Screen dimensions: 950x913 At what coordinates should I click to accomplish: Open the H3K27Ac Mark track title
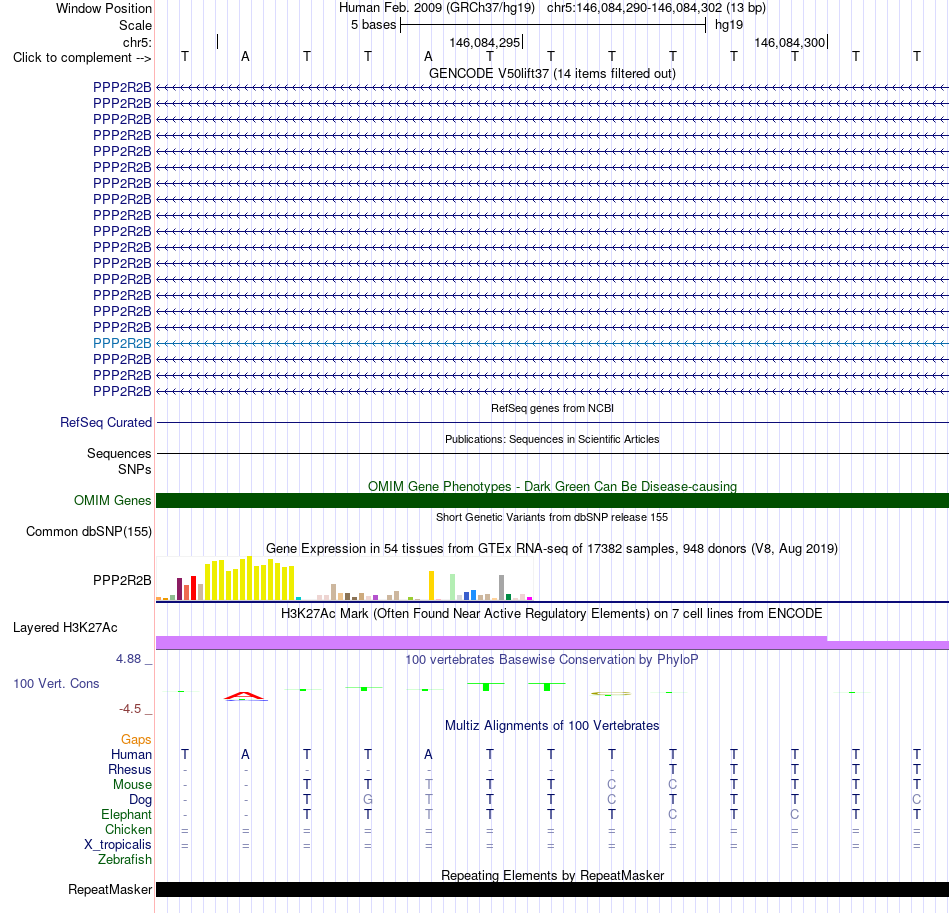552,614
